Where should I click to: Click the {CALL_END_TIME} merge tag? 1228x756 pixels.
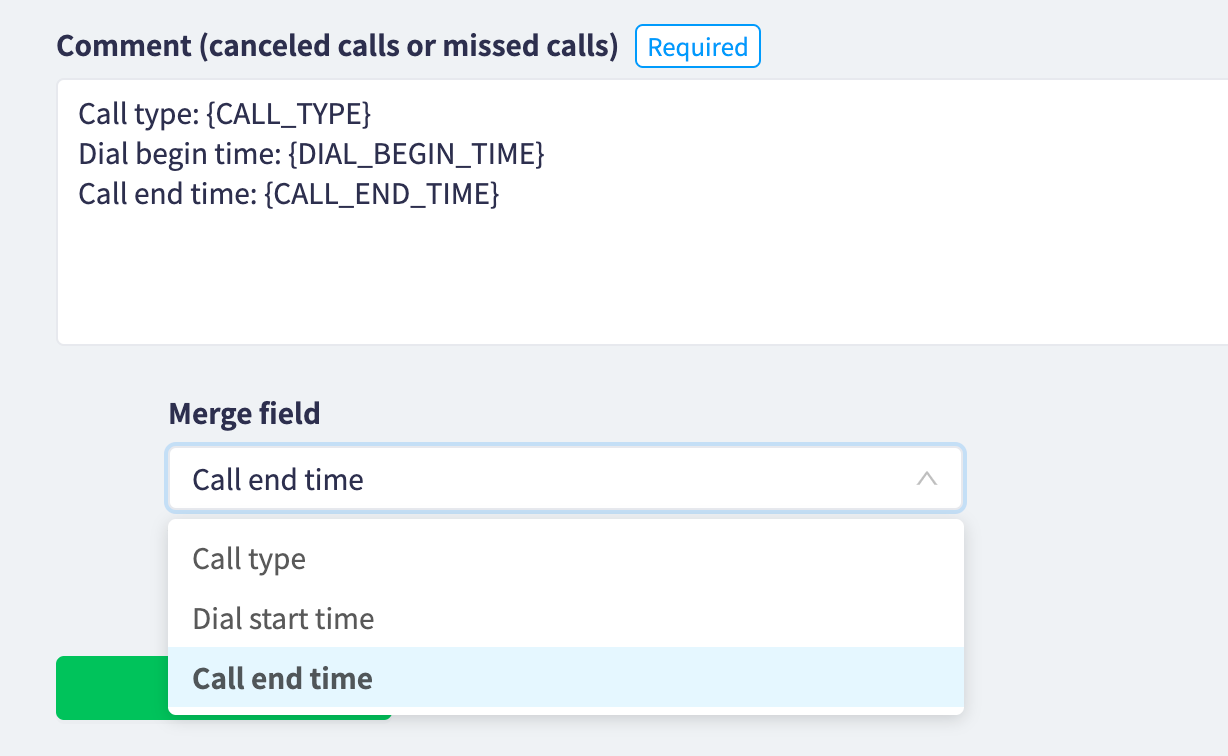[x=381, y=194]
